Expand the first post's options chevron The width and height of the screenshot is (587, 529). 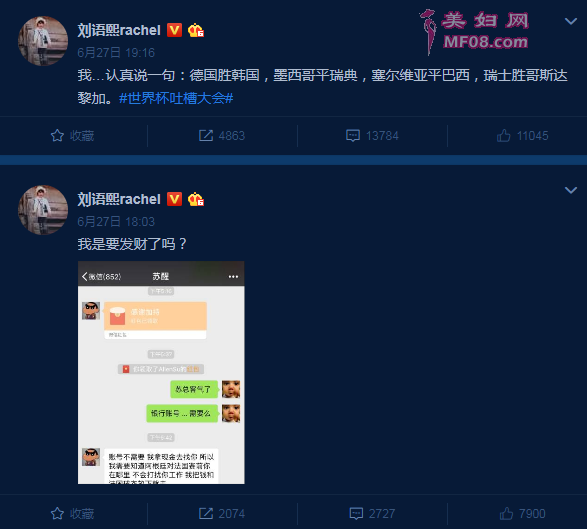571,21
